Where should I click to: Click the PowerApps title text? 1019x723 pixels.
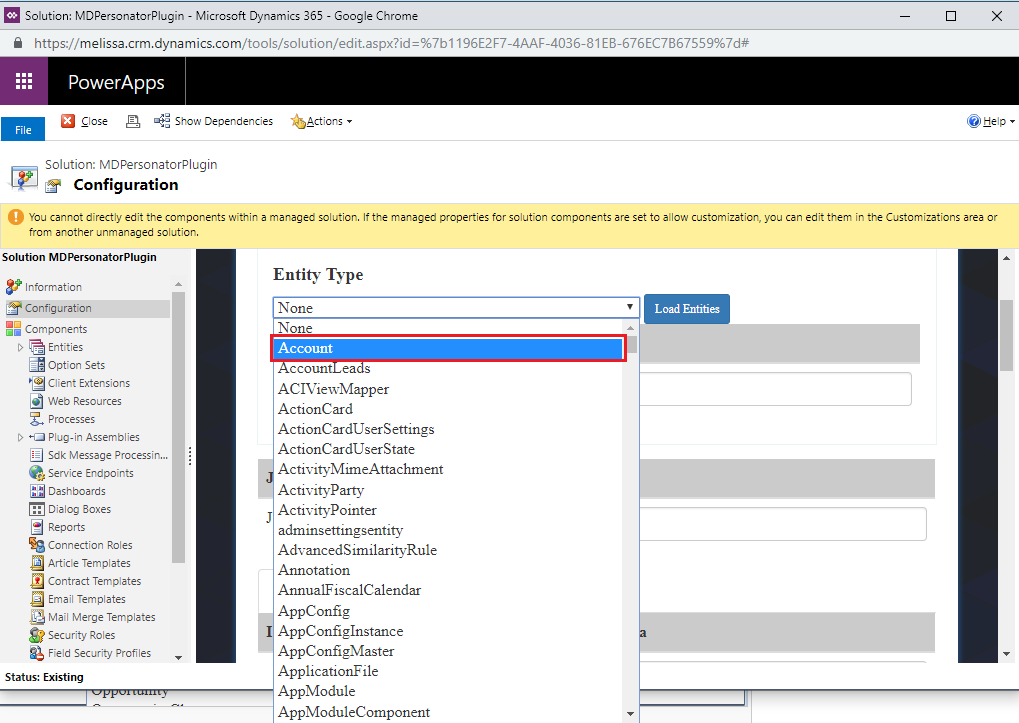(116, 82)
